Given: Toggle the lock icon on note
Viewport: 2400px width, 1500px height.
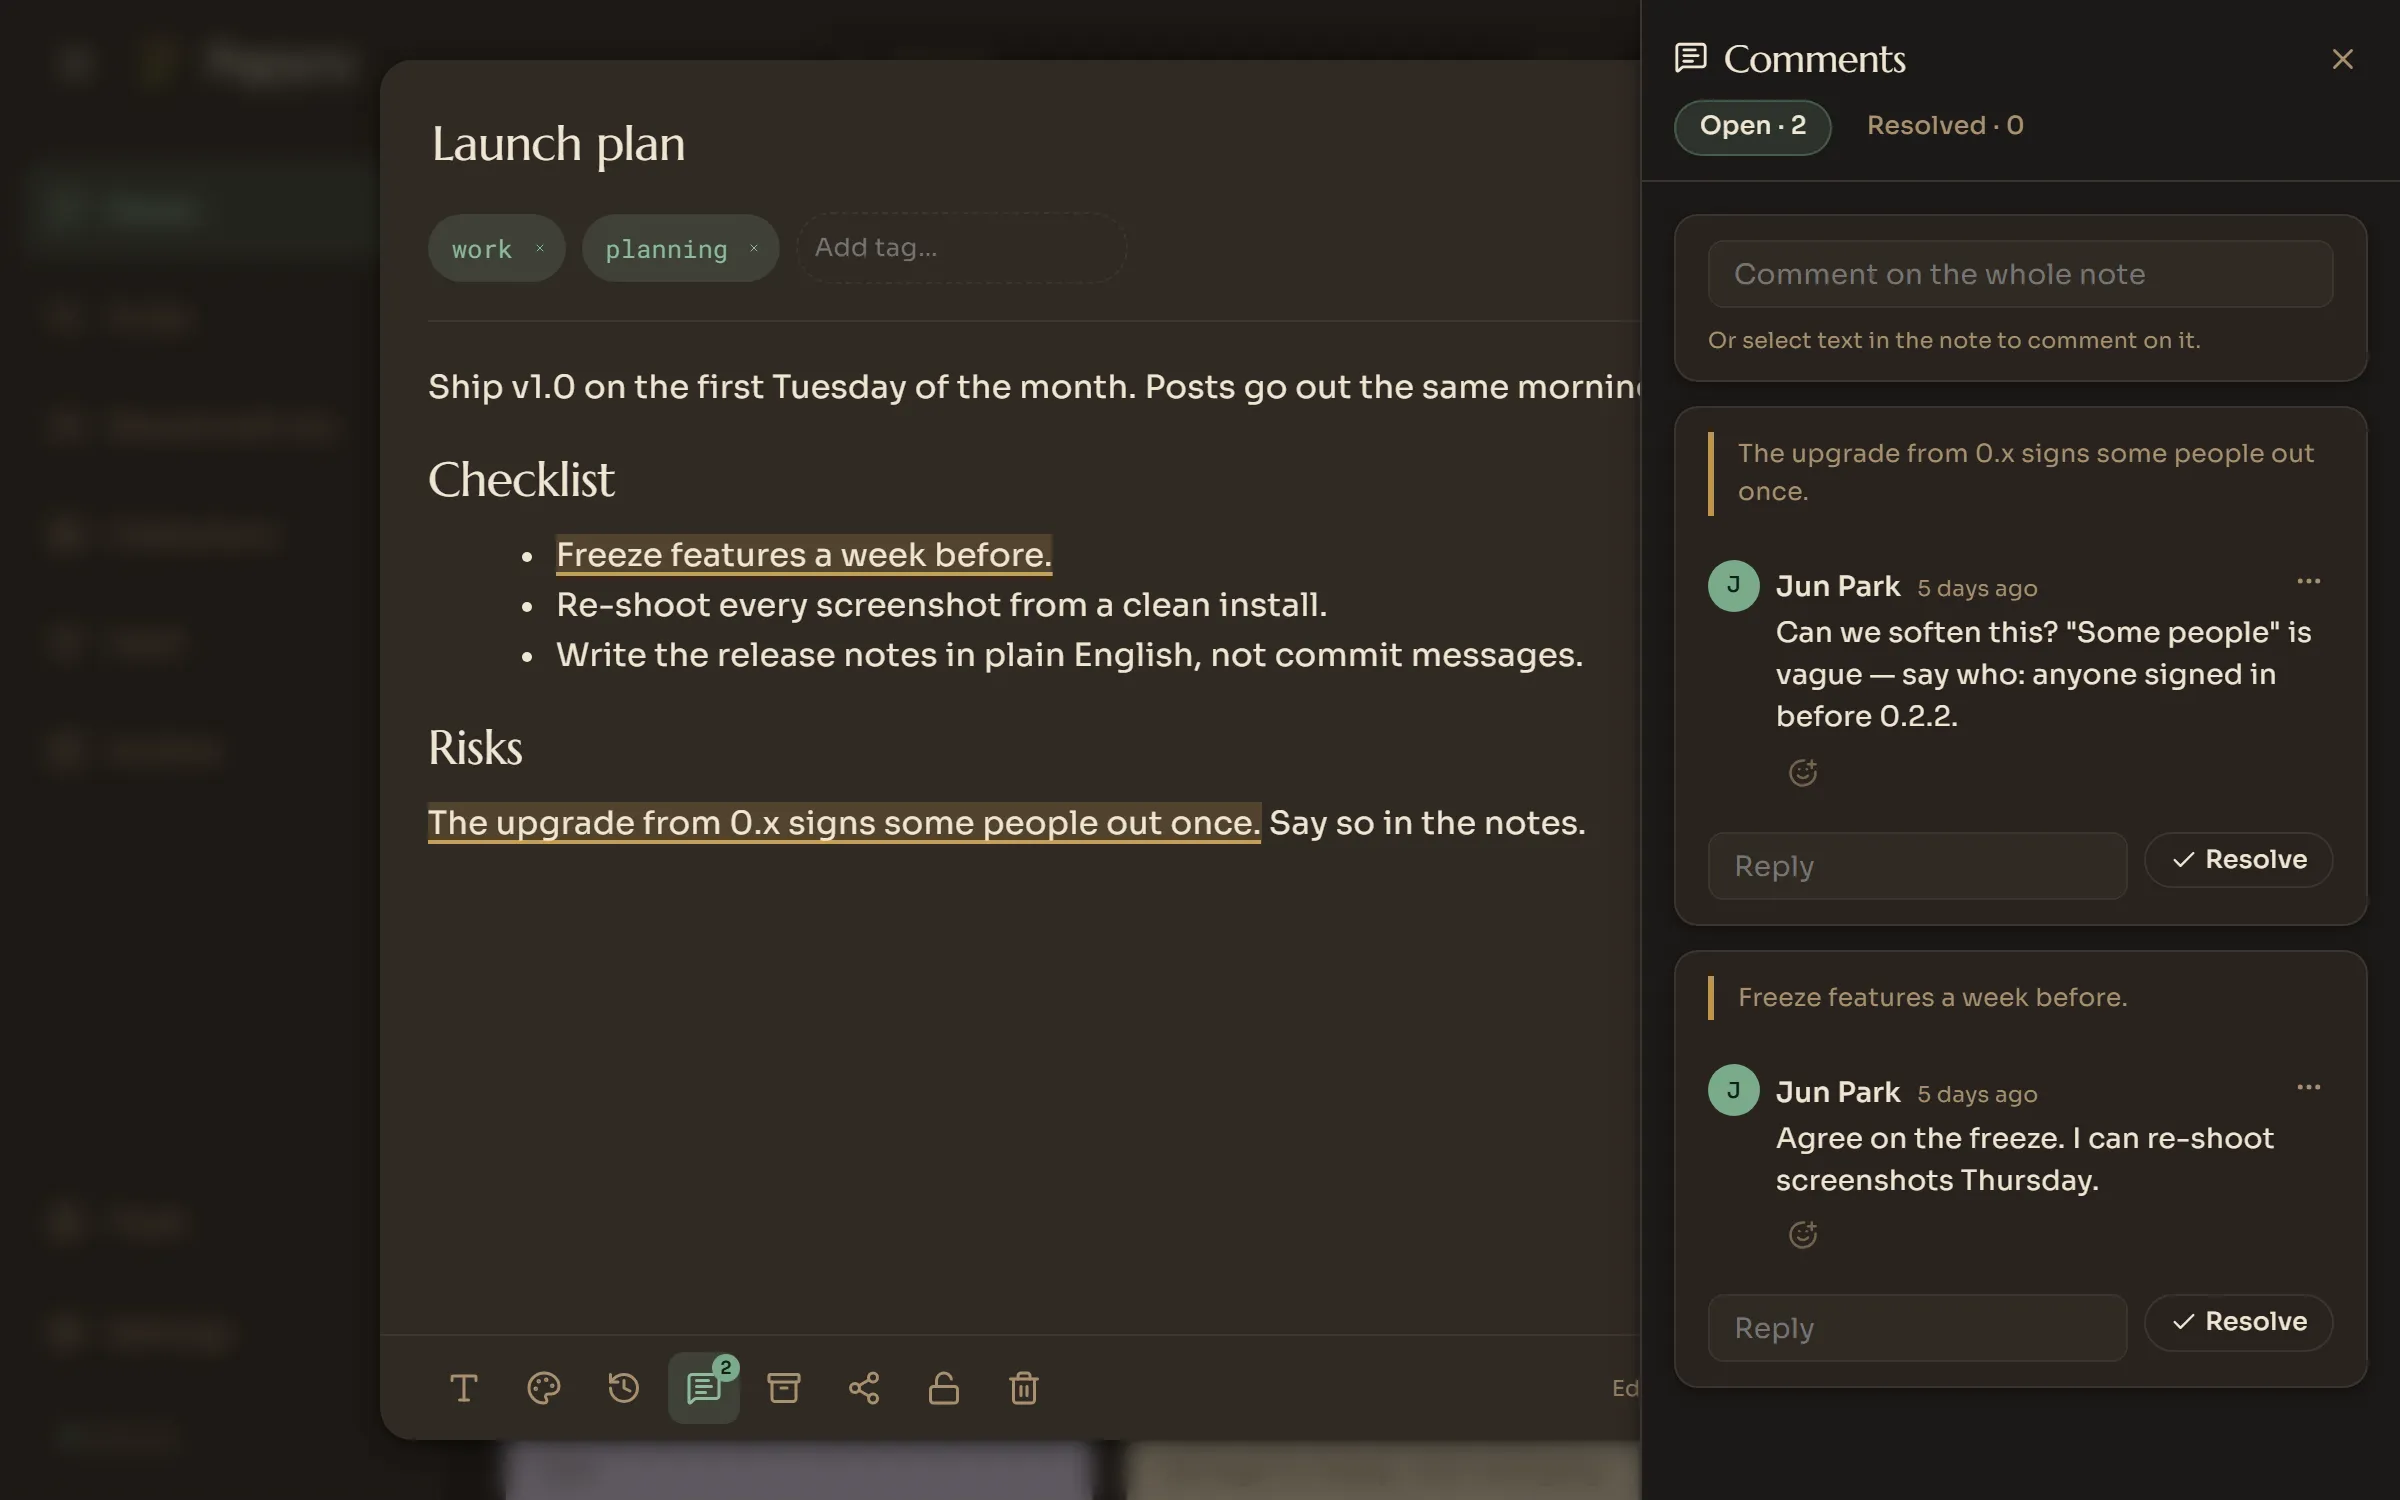Looking at the screenshot, I should coord(943,1387).
